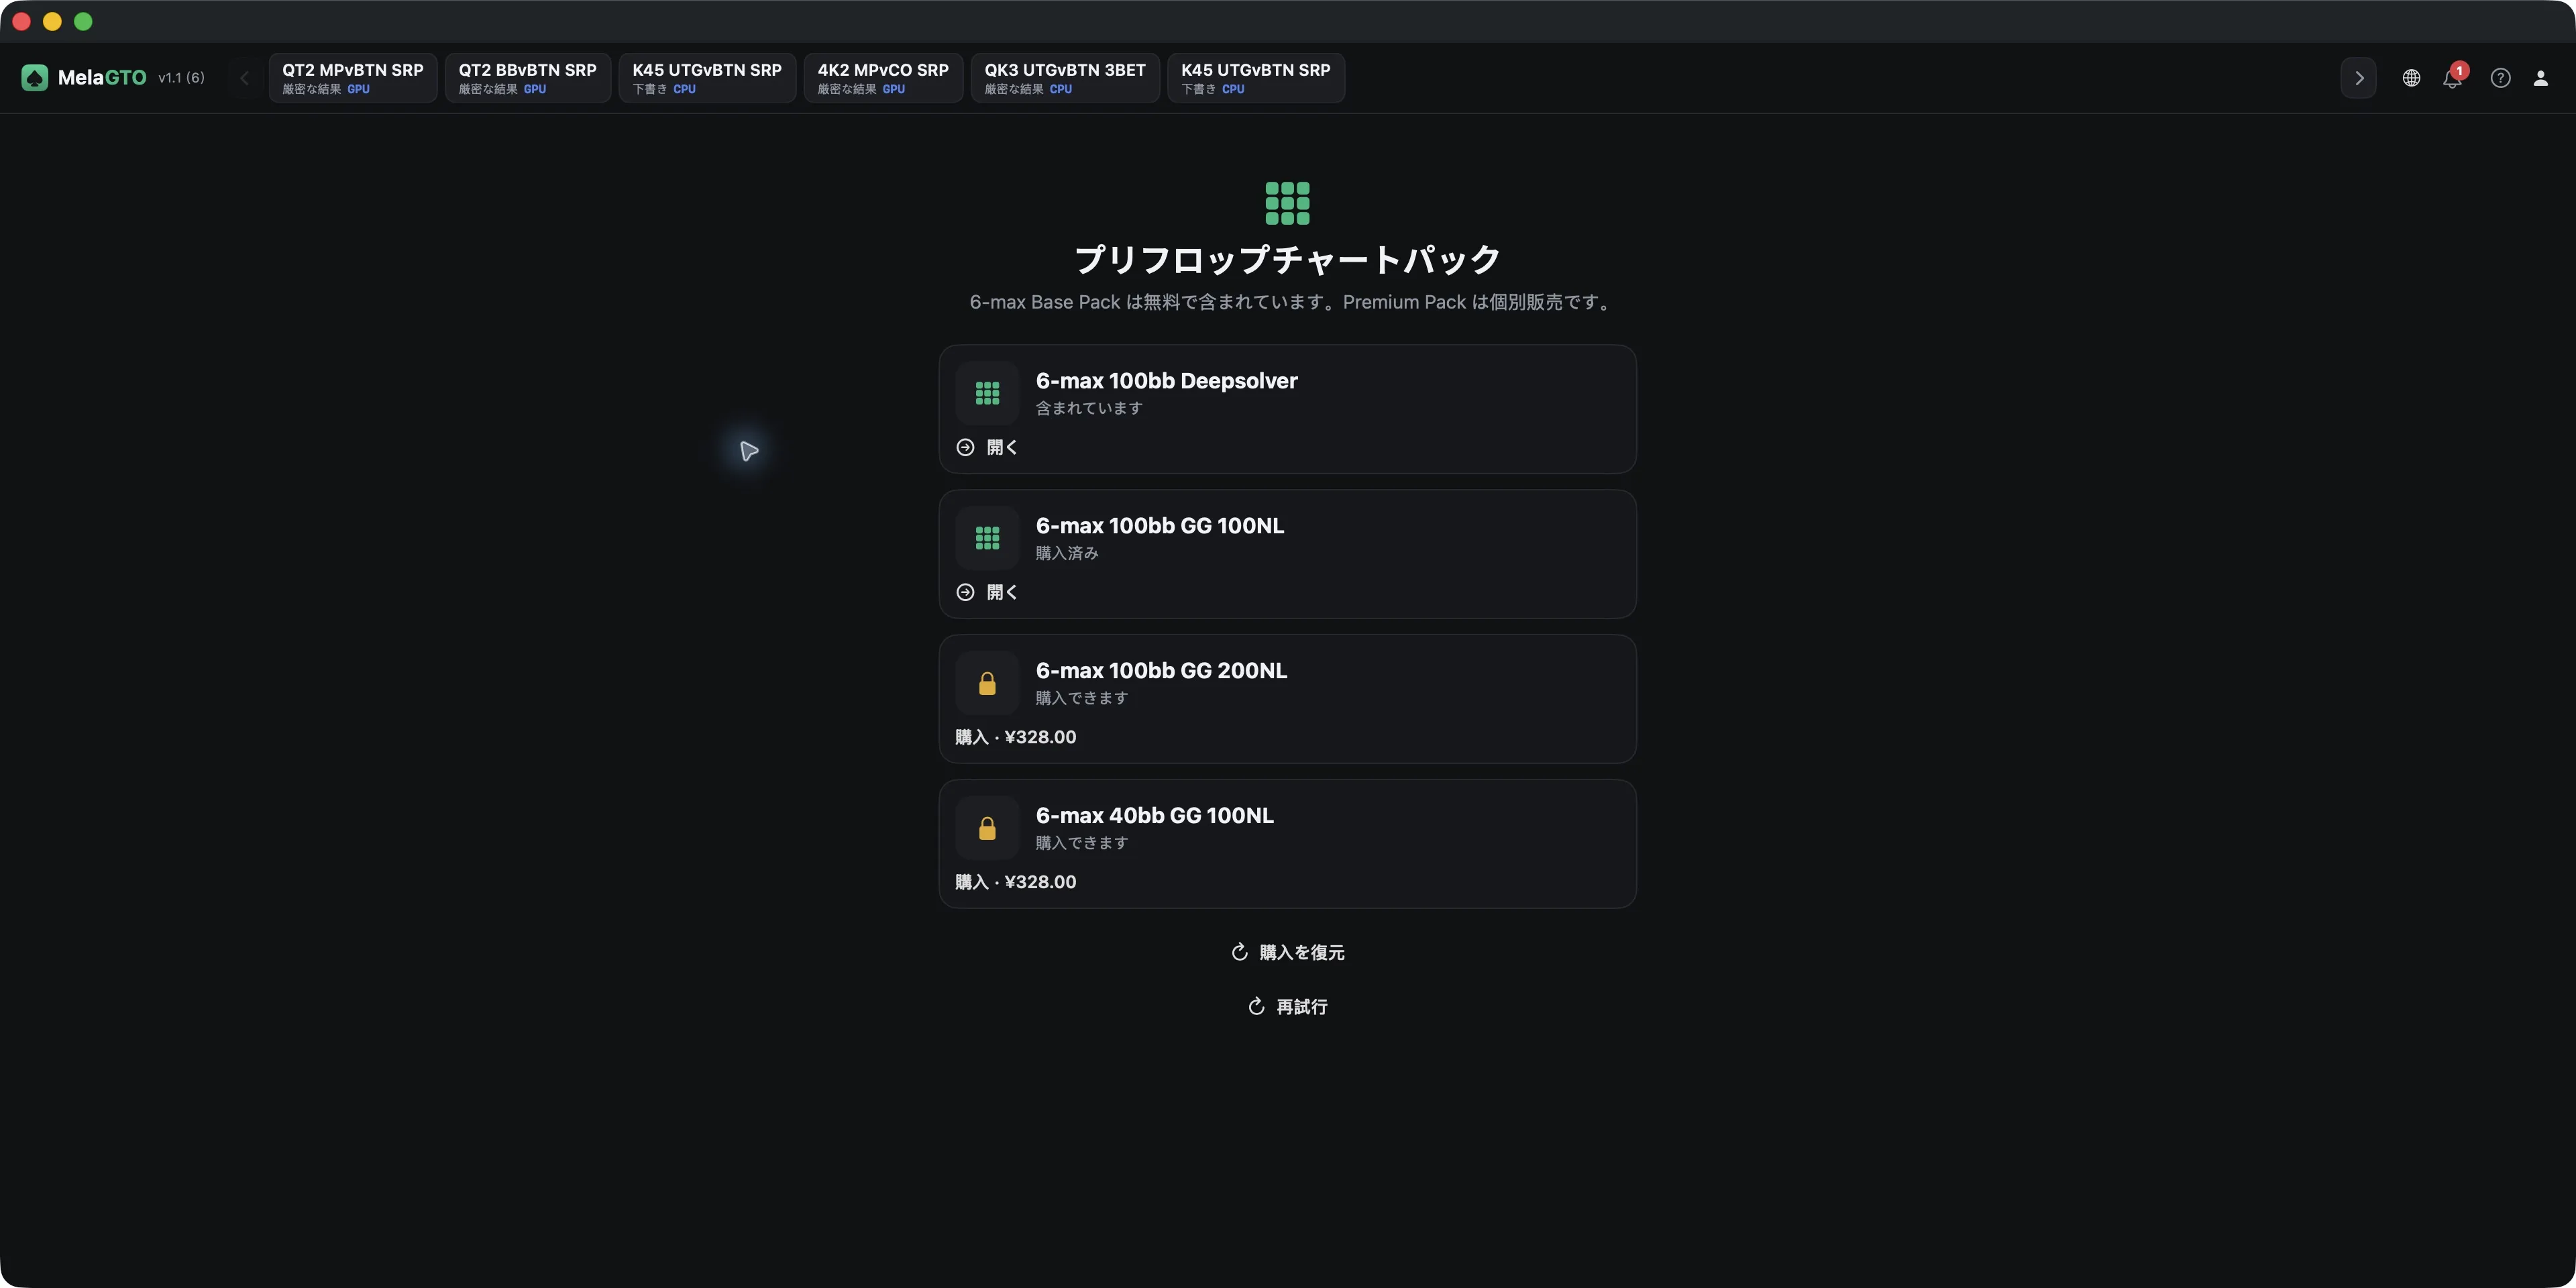The image size is (2576, 1288).
Task: Click the 含まれています status text
Action: click(1088, 408)
